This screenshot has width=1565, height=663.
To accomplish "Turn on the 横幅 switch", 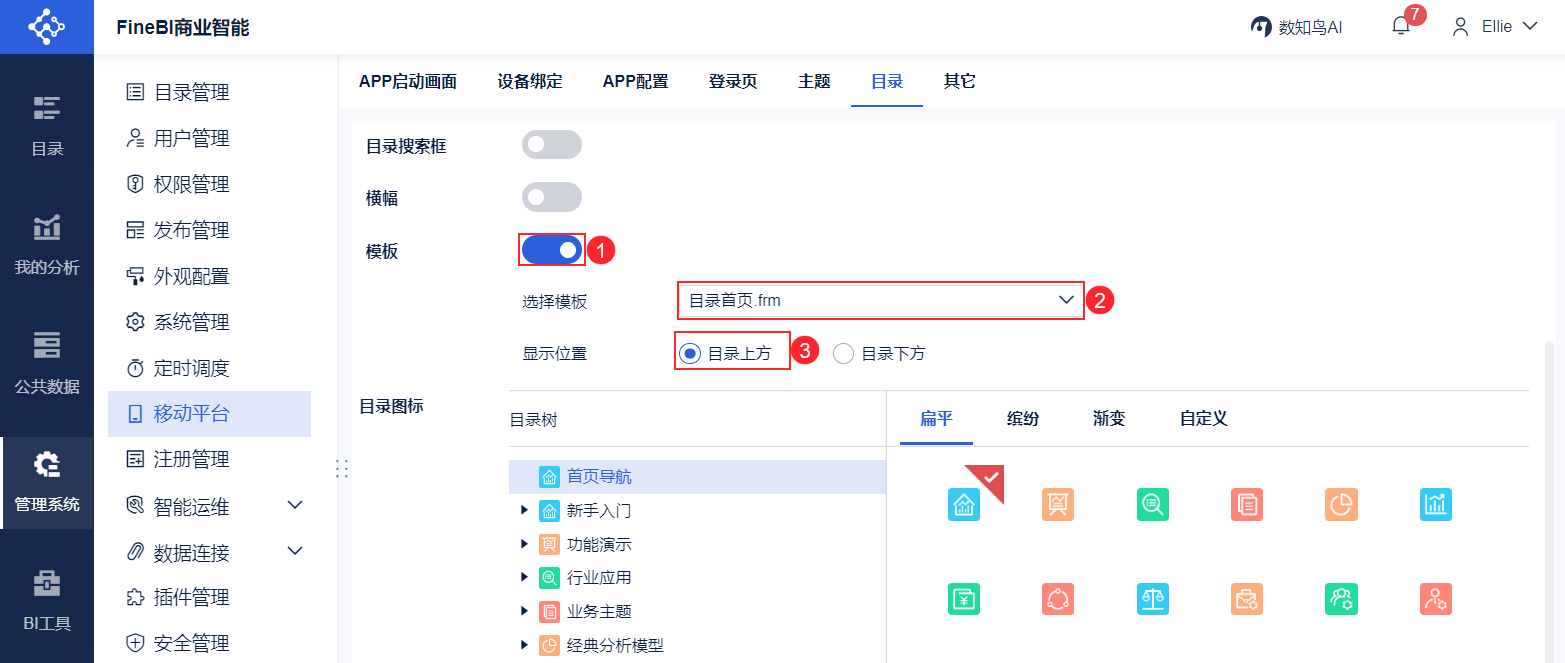I will pos(551,197).
